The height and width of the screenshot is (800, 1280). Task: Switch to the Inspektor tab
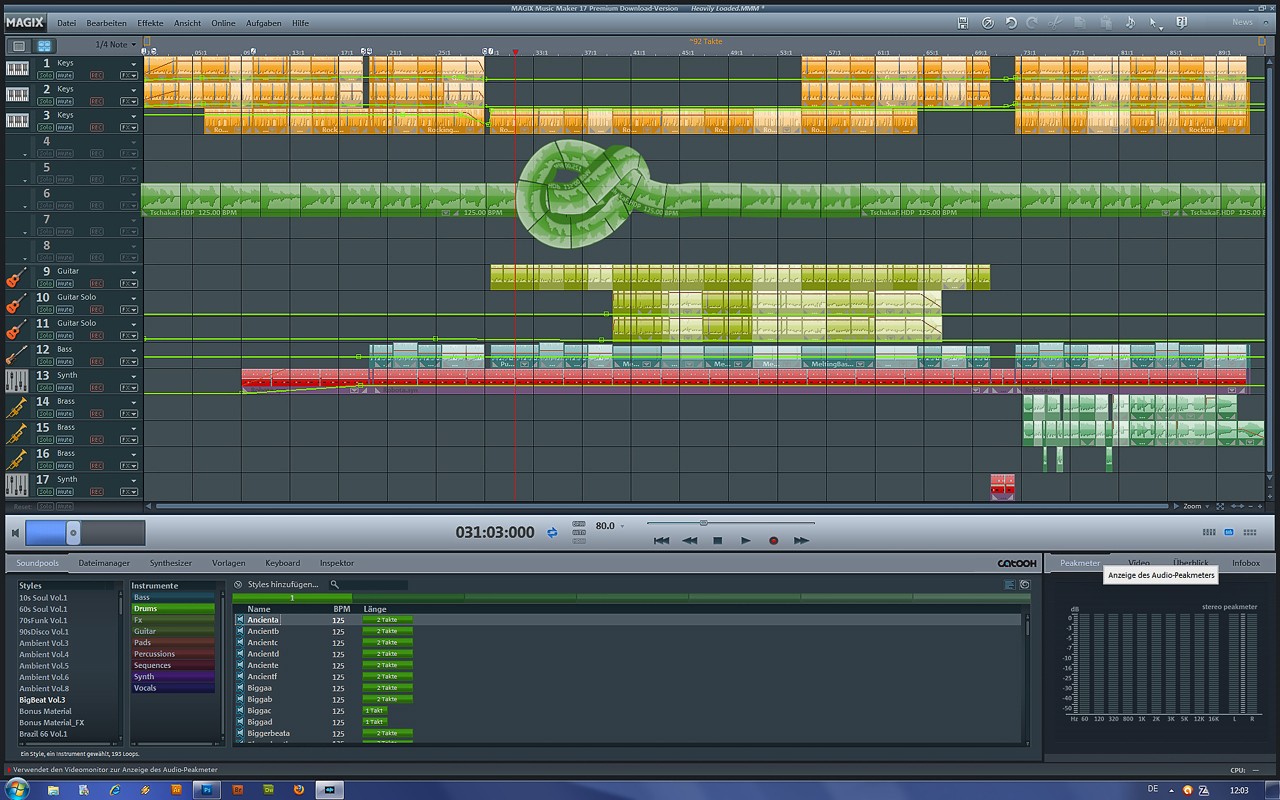coord(337,563)
